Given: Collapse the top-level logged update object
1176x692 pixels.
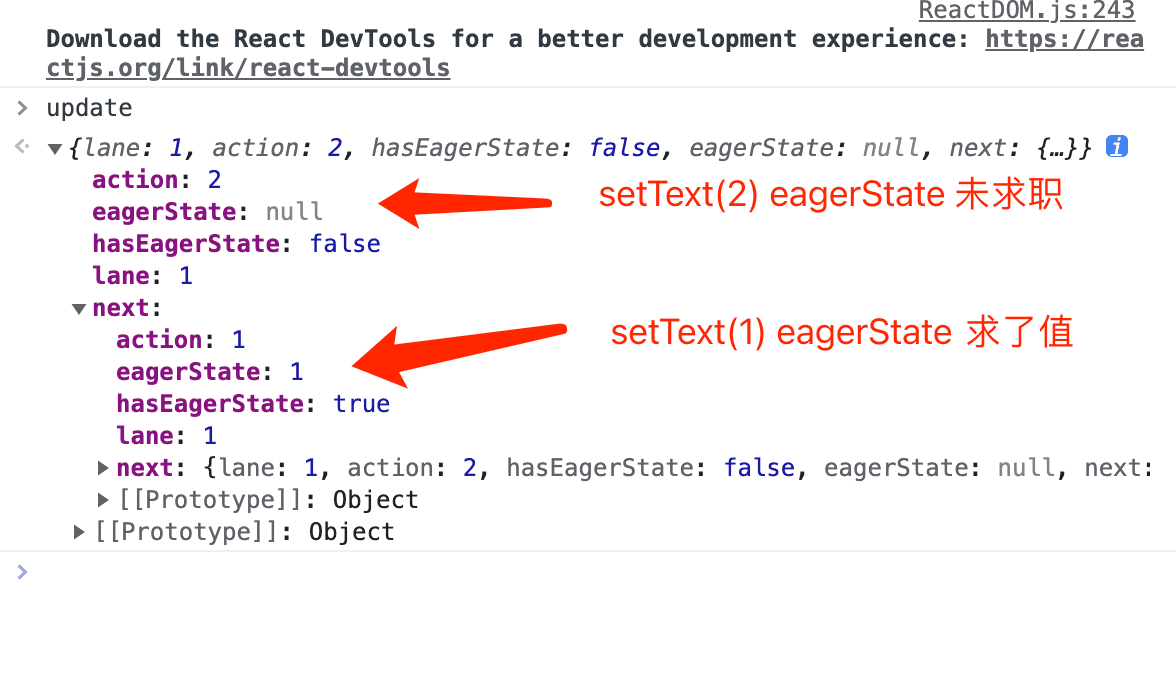Looking at the screenshot, I should point(55,149).
